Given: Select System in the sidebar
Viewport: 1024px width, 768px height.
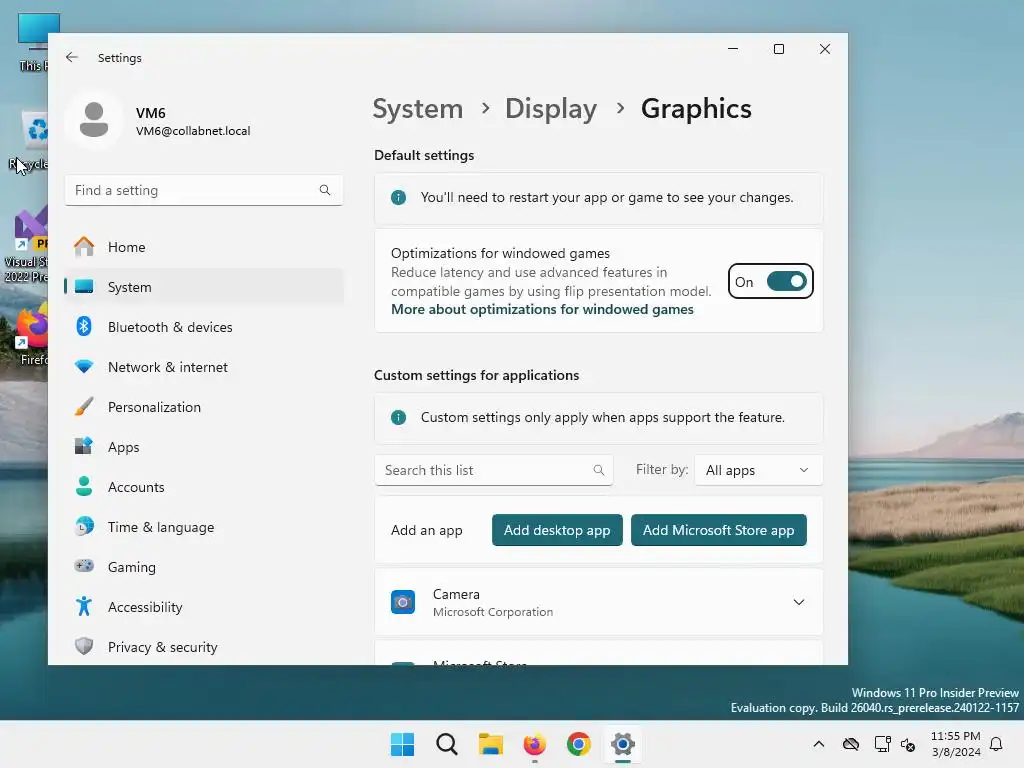Looking at the screenshot, I should coord(204,287).
